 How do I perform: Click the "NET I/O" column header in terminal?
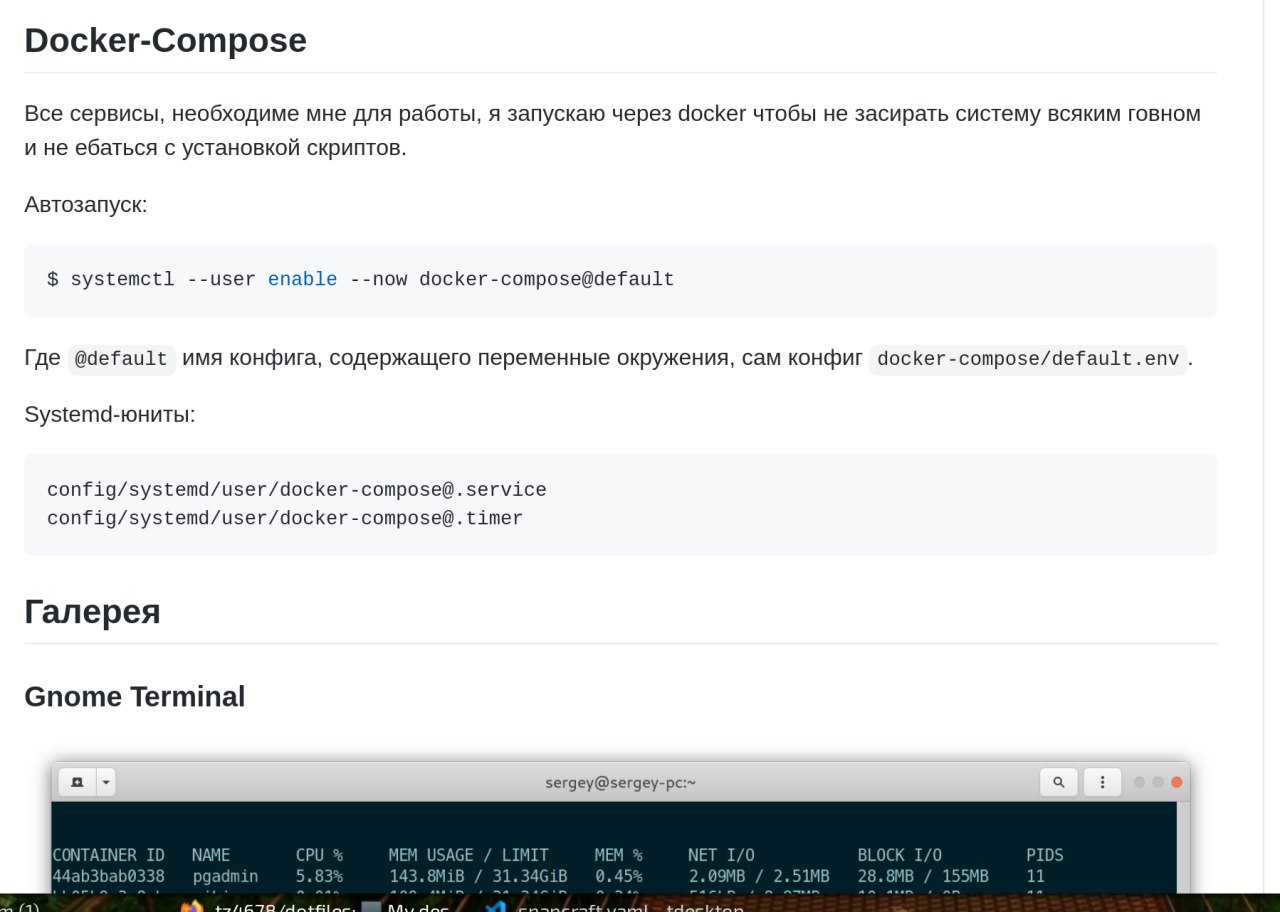pos(721,855)
